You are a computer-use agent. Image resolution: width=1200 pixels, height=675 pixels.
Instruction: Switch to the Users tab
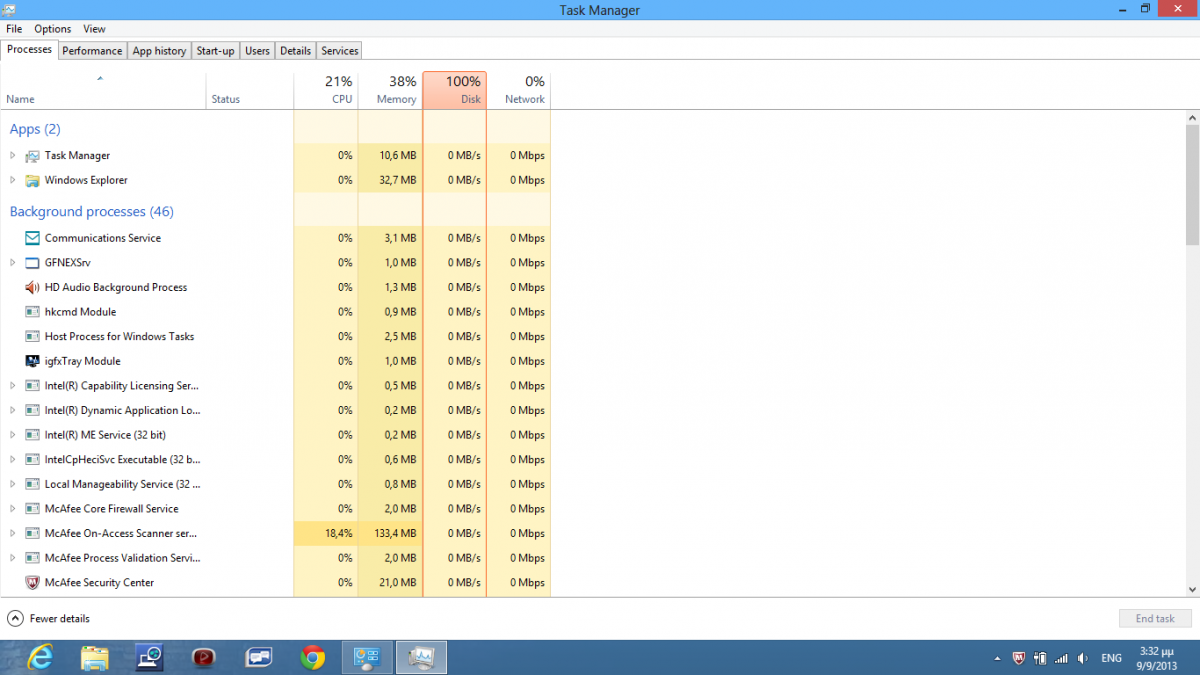click(257, 51)
